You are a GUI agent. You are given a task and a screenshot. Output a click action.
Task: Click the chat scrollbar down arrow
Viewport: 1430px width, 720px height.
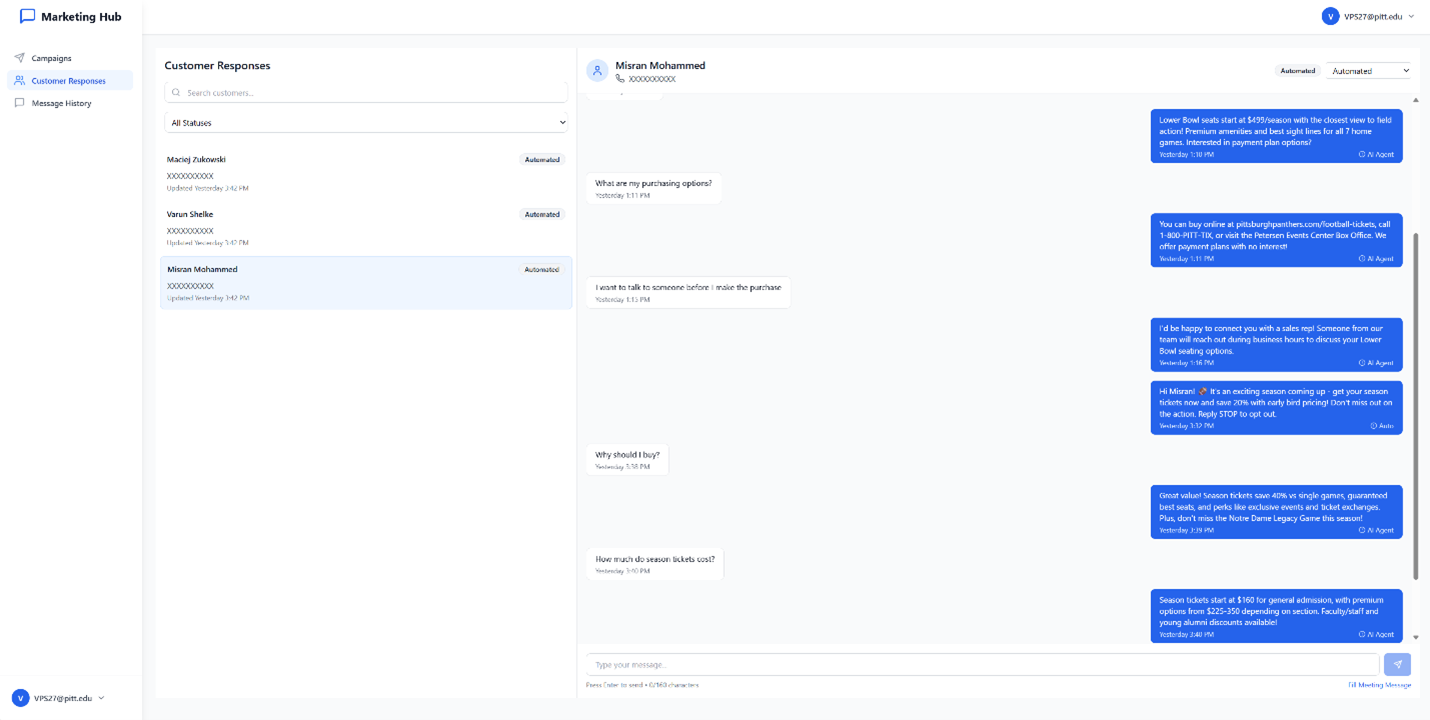coord(1416,637)
